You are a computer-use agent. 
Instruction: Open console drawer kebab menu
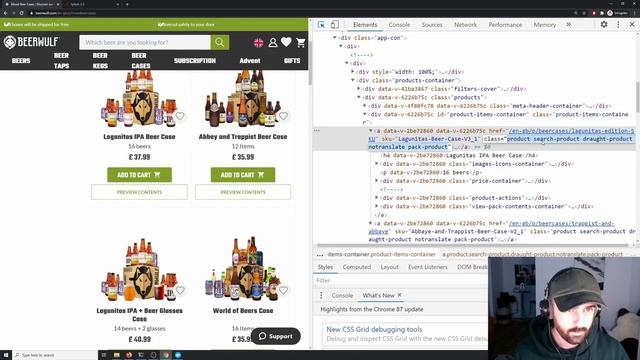pyautogui.click(x=321, y=295)
